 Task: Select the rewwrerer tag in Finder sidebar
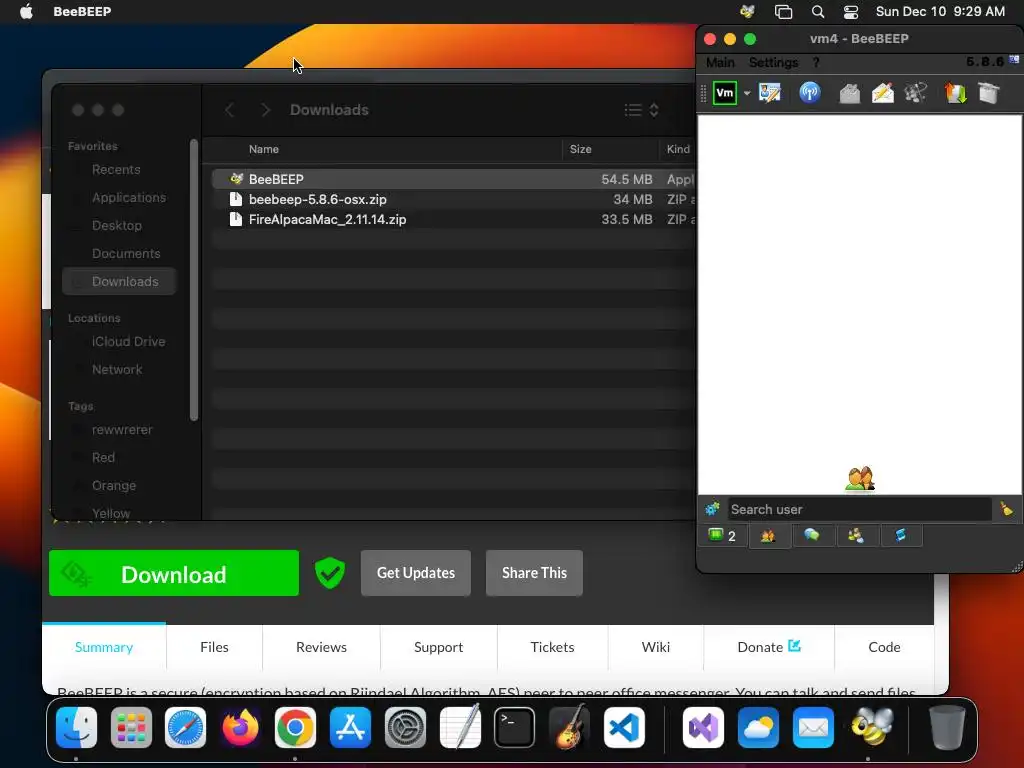pyautogui.click(x=121, y=430)
